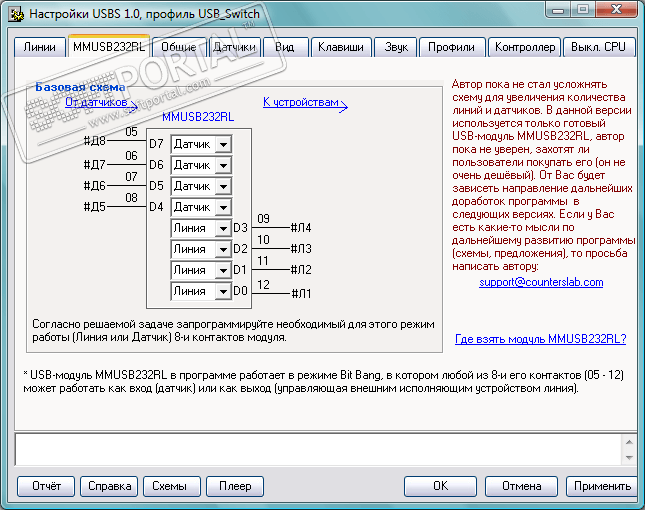Open the Датчики tab
Screen dimensions: 645x510
[x=234, y=47]
